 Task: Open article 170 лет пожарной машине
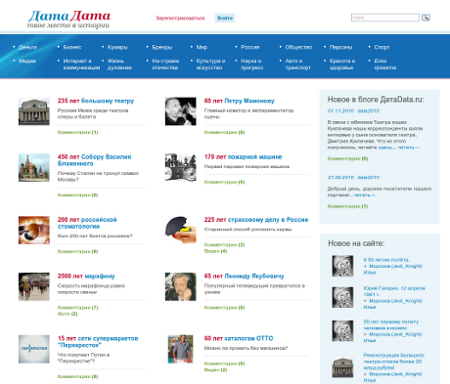click(x=243, y=157)
